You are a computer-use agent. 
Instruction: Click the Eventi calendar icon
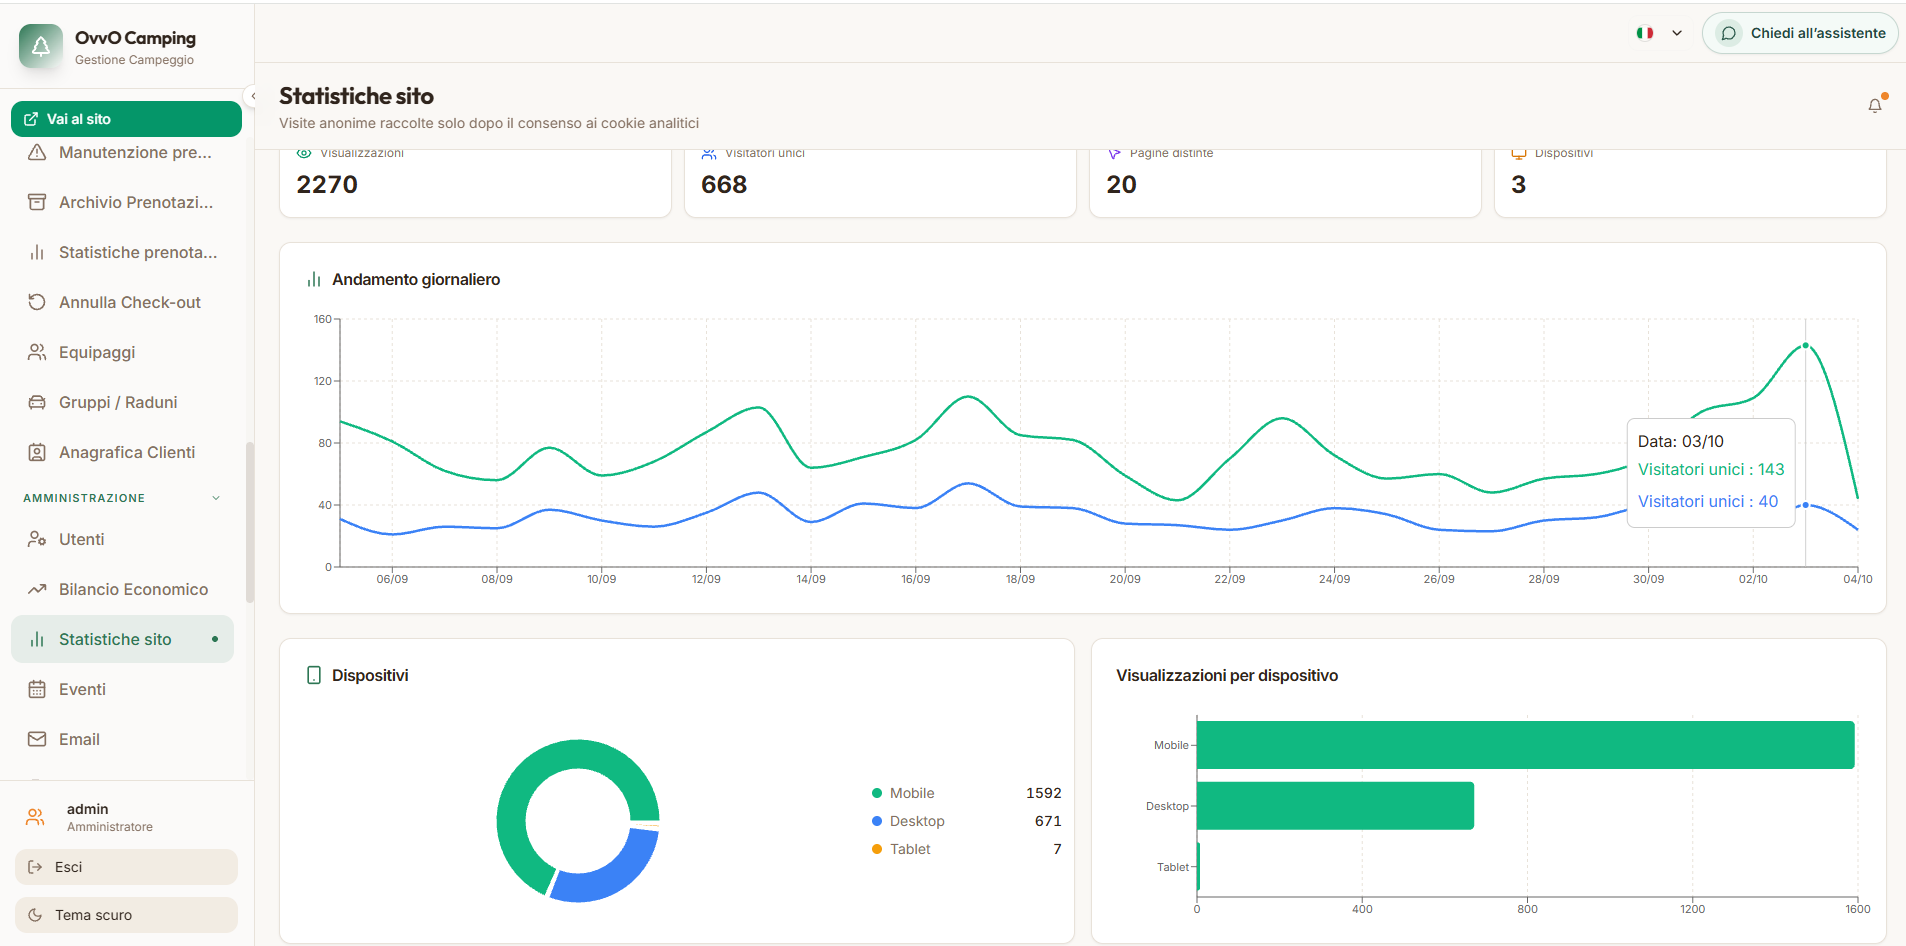point(37,689)
